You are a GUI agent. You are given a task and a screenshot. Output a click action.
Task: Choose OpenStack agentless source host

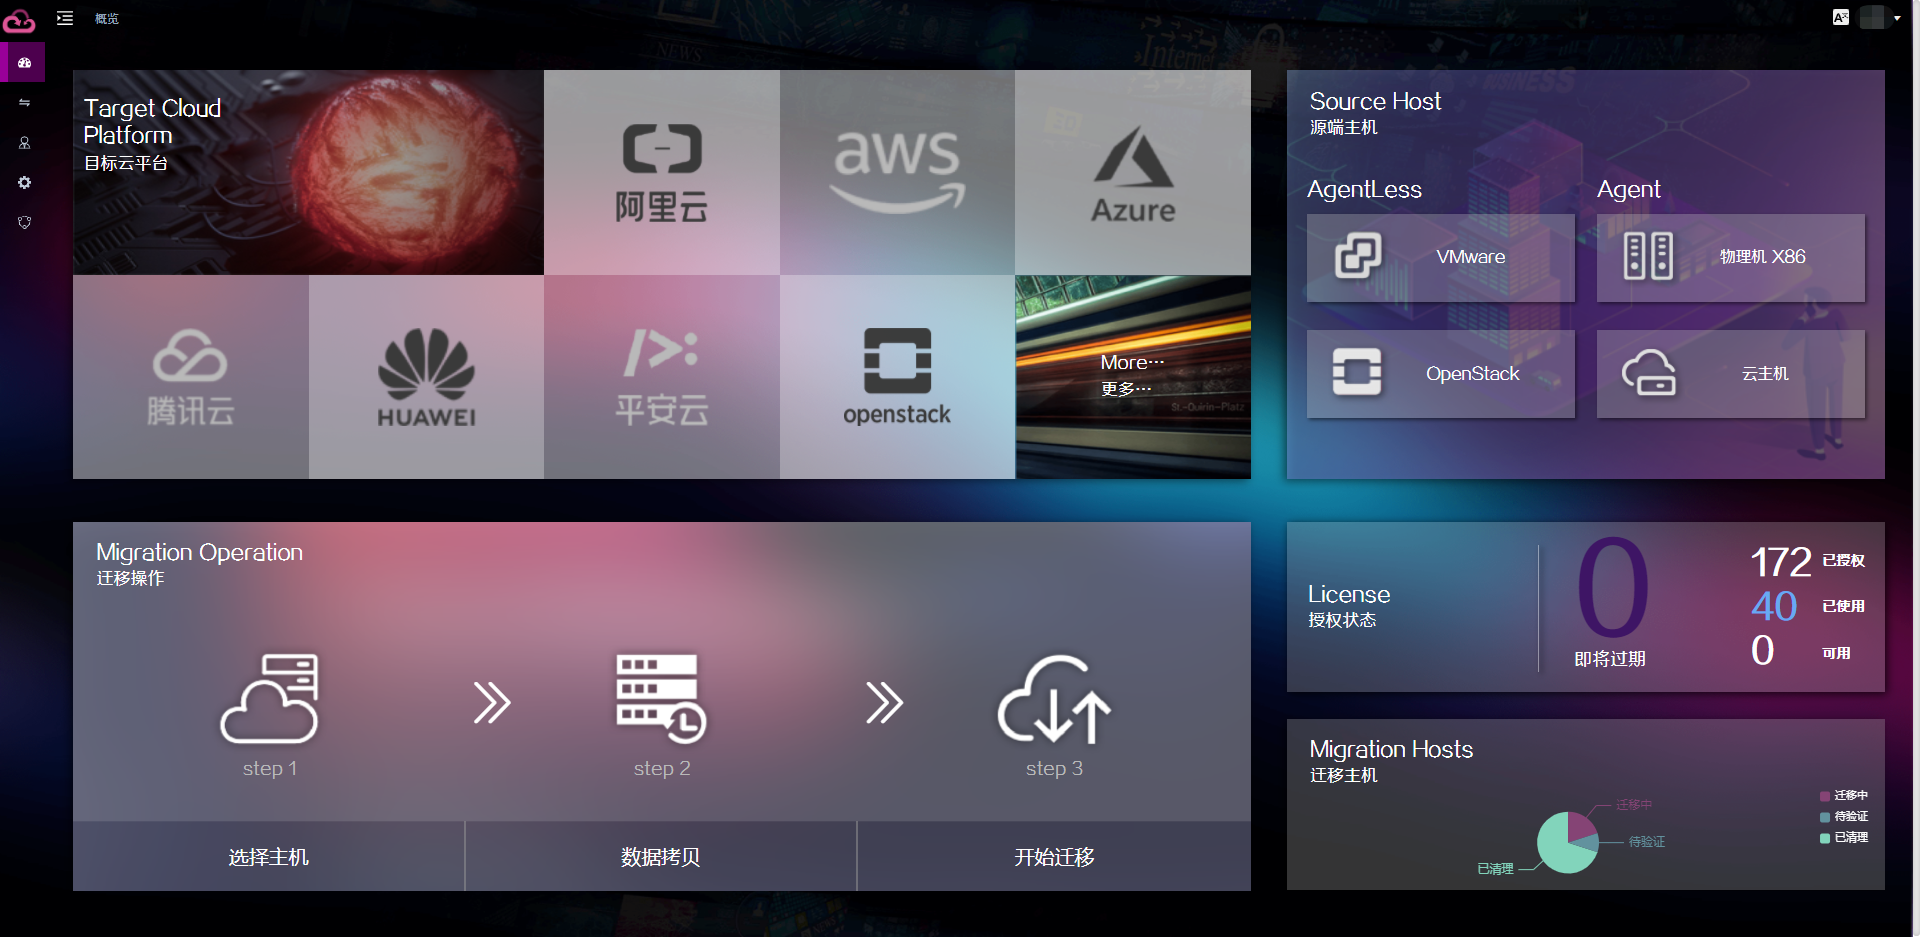(1441, 374)
